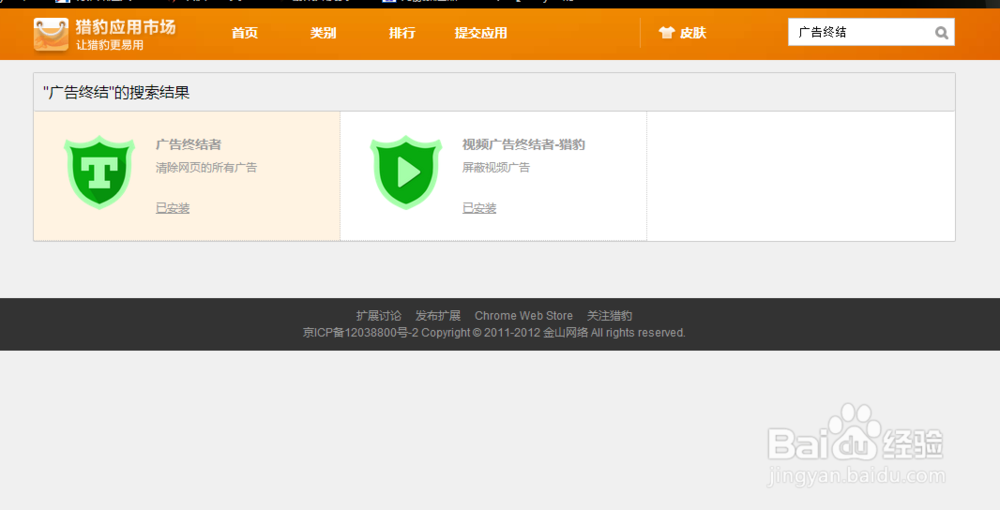Open the 视频广告终结者-猎豹 title link
This screenshot has height=510, width=1000.
(x=524, y=145)
